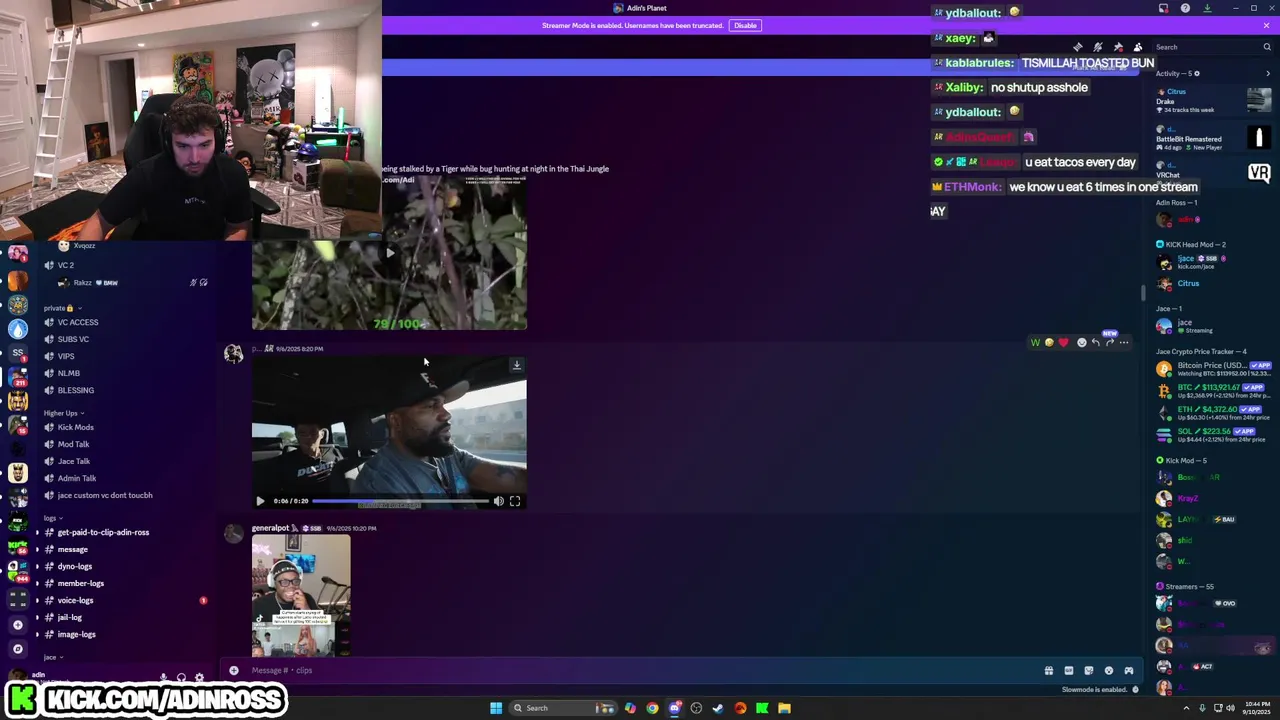
Task: Open the gift icon in message box
Action: [1048, 670]
